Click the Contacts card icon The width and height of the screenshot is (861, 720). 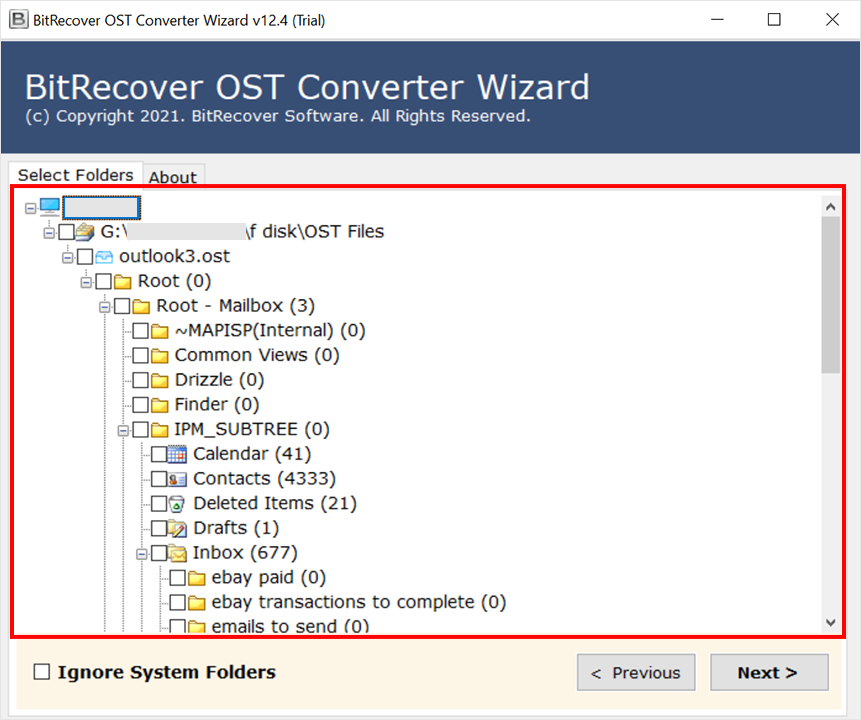(x=177, y=479)
